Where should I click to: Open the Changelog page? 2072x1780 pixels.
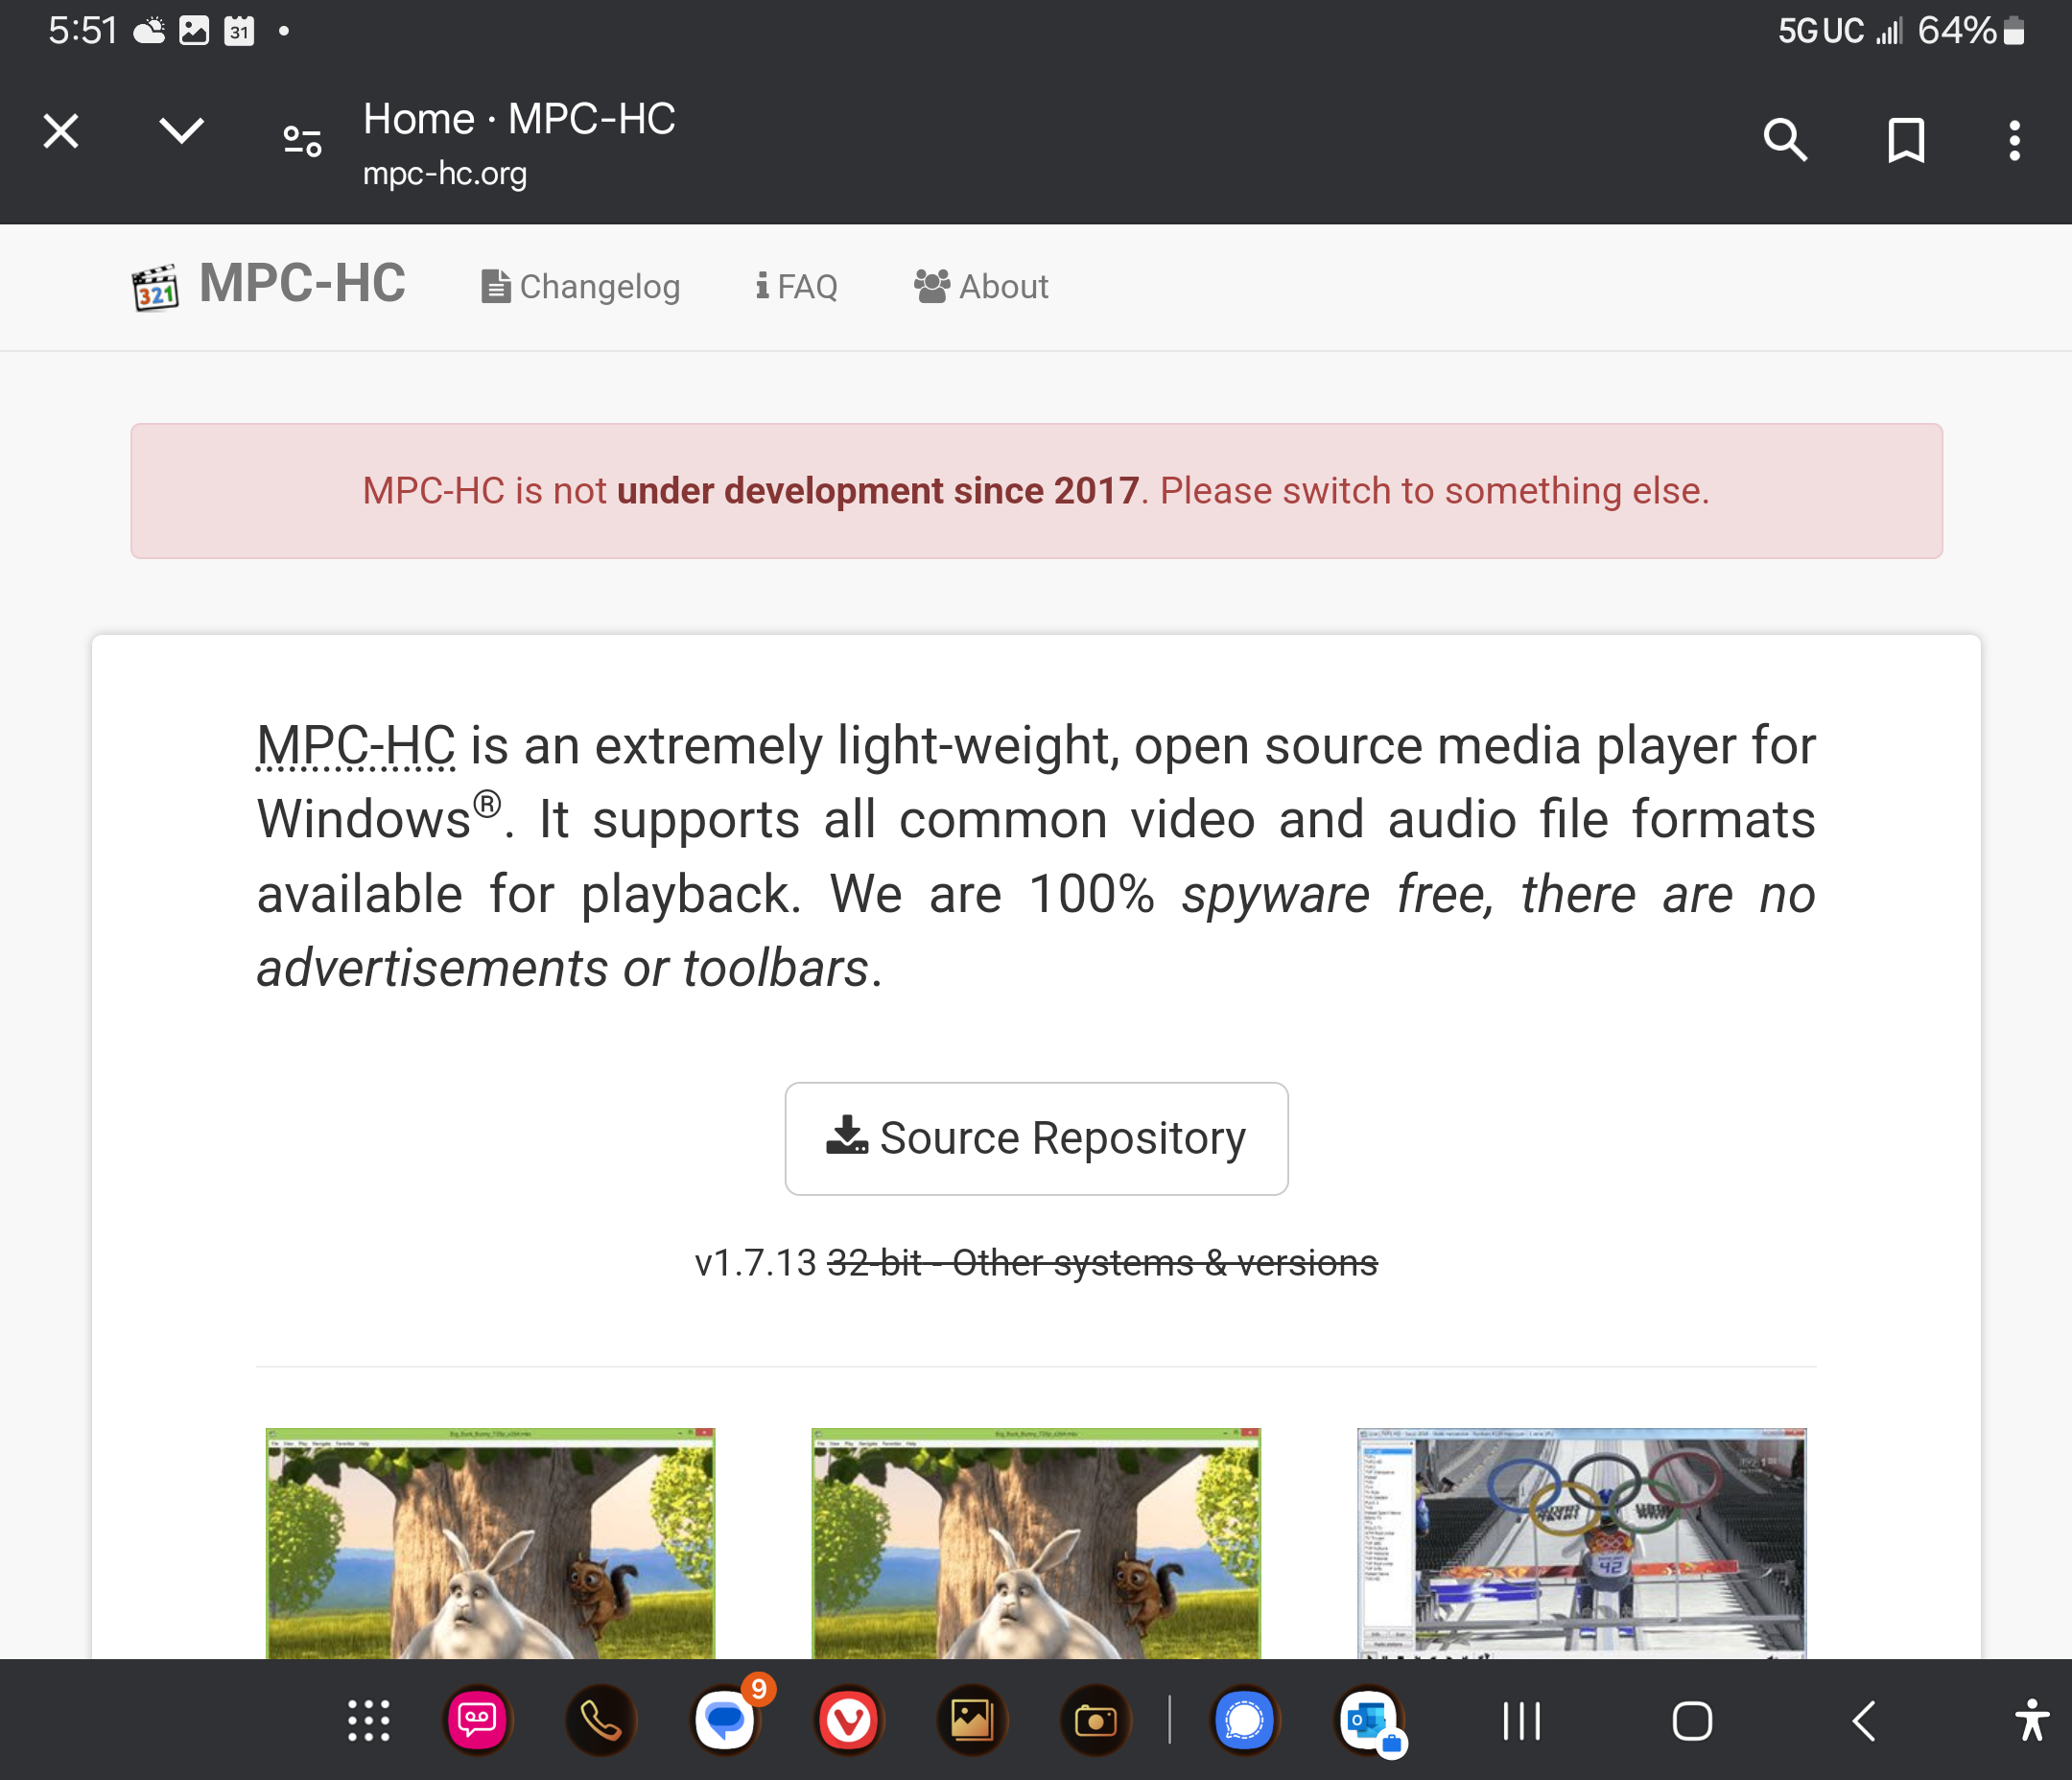pyautogui.click(x=580, y=287)
